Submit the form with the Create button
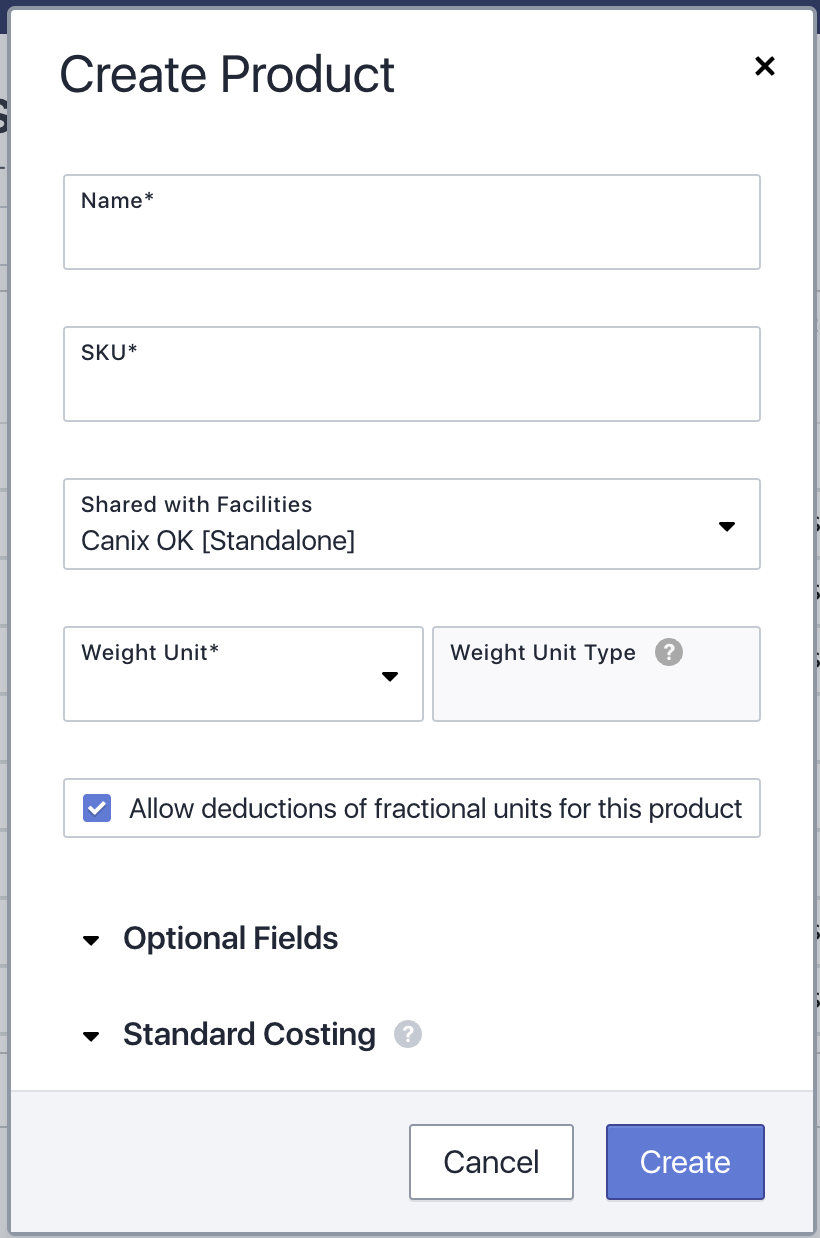This screenshot has width=820, height=1238. [685, 1162]
